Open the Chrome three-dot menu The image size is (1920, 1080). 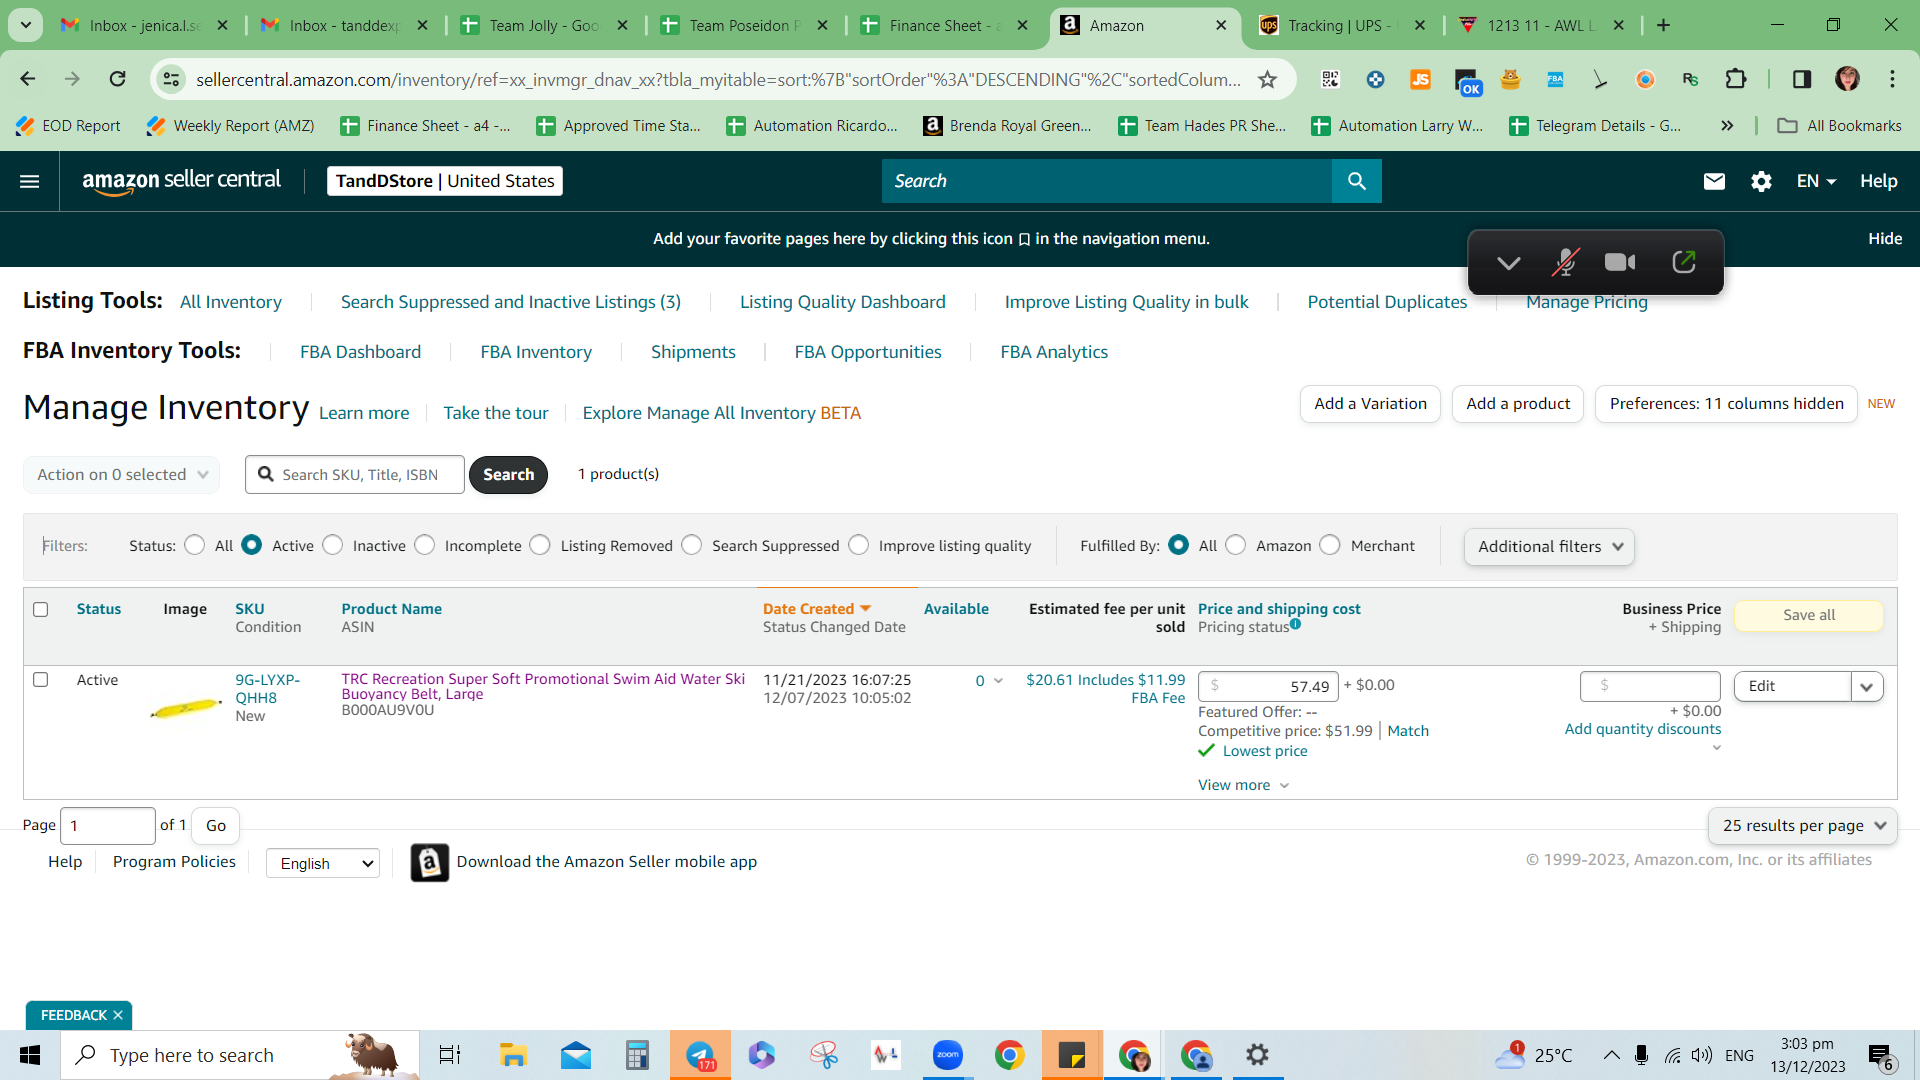pos(1892,79)
